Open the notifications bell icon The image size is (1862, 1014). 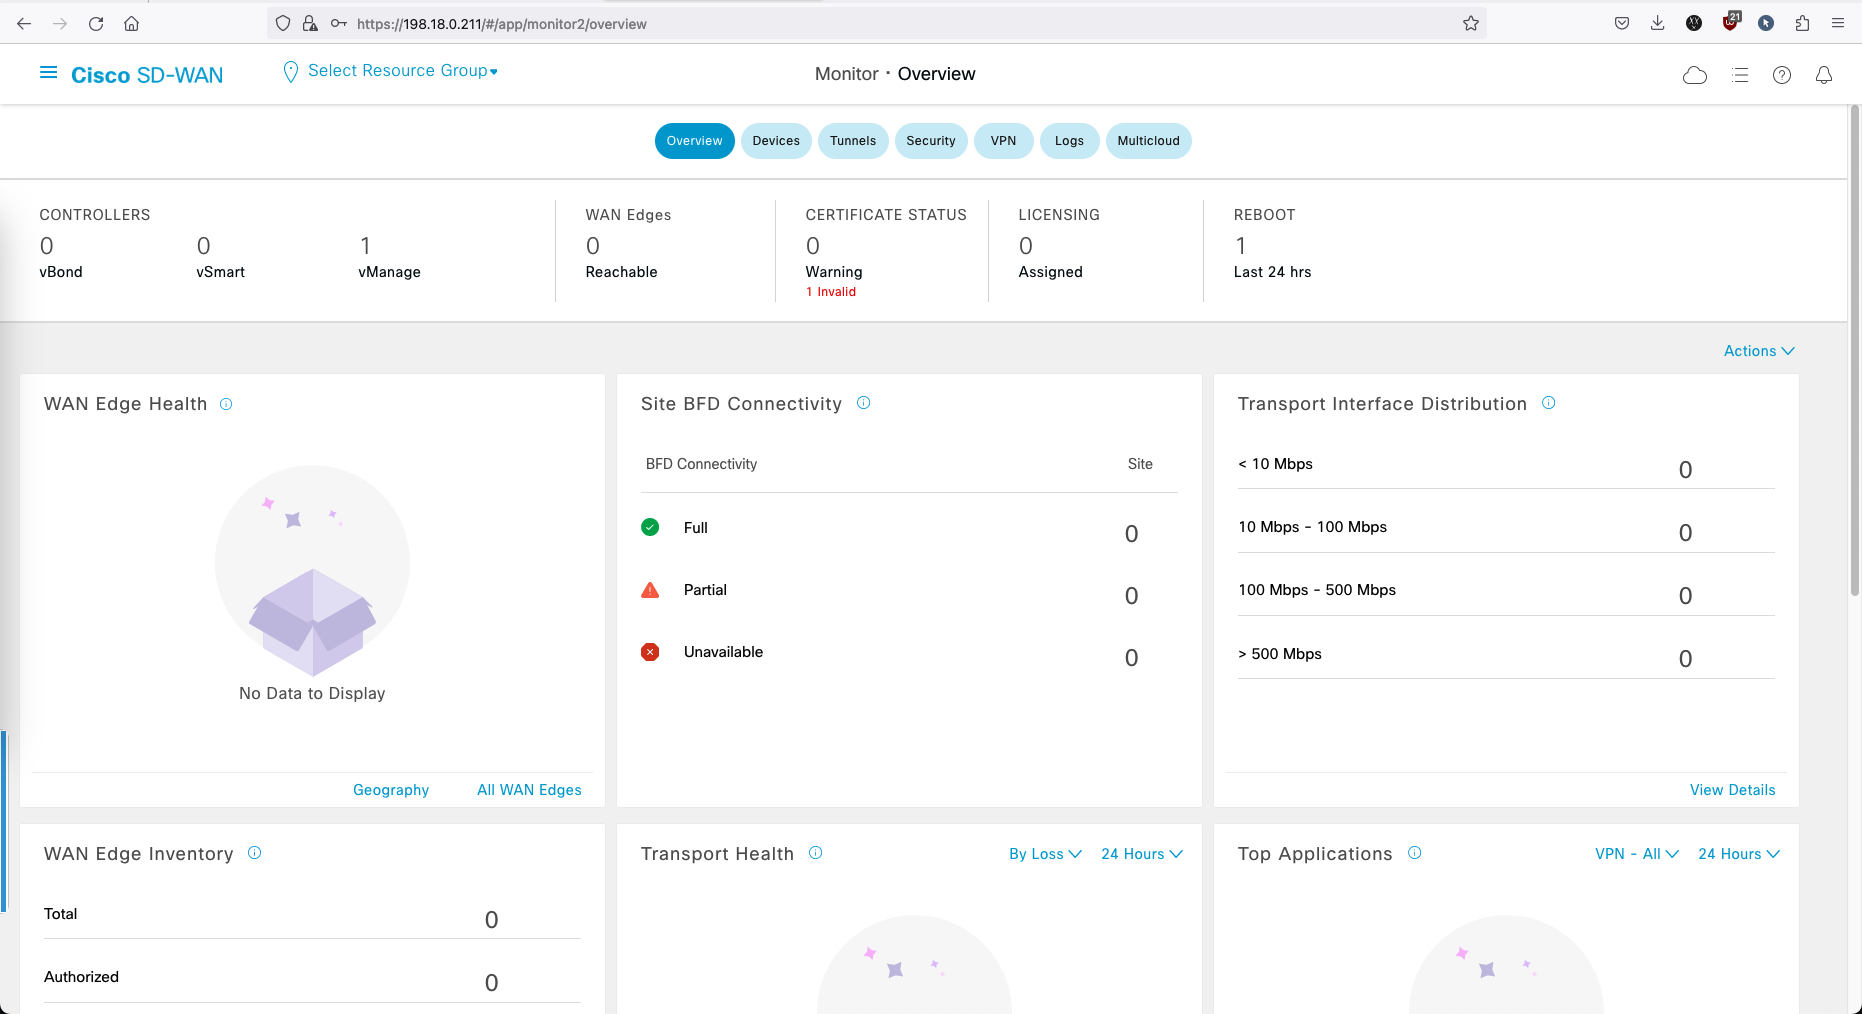point(1824,75)
